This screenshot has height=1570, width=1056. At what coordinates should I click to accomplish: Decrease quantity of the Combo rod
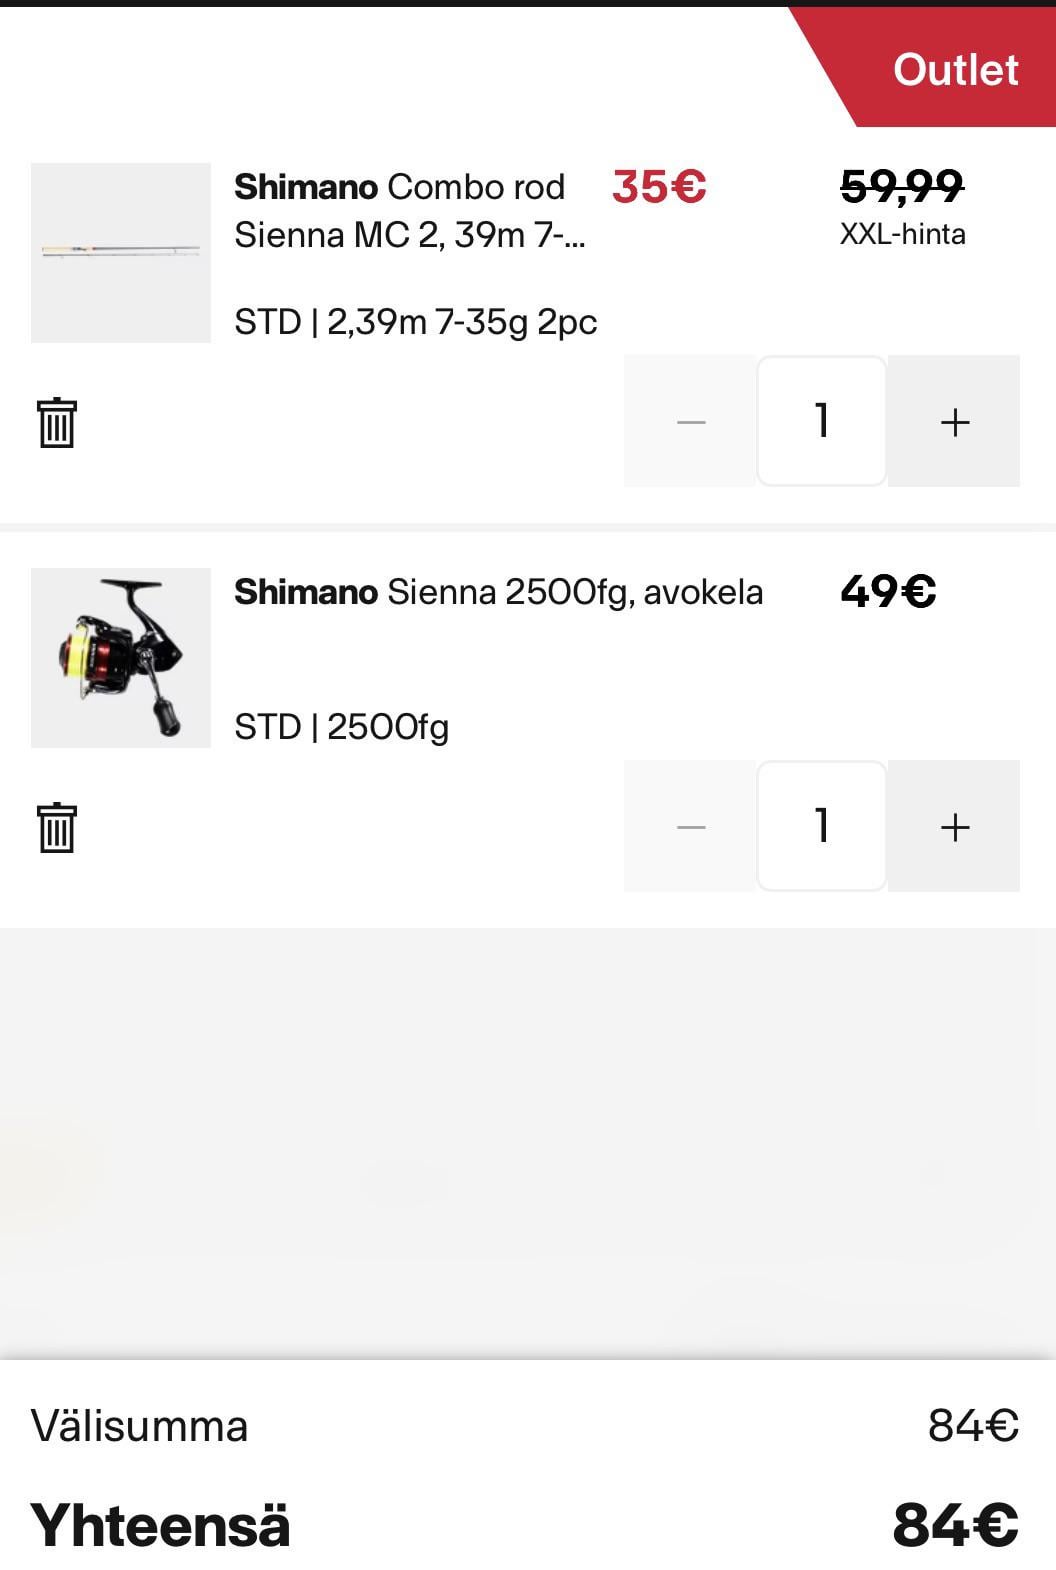690,421
